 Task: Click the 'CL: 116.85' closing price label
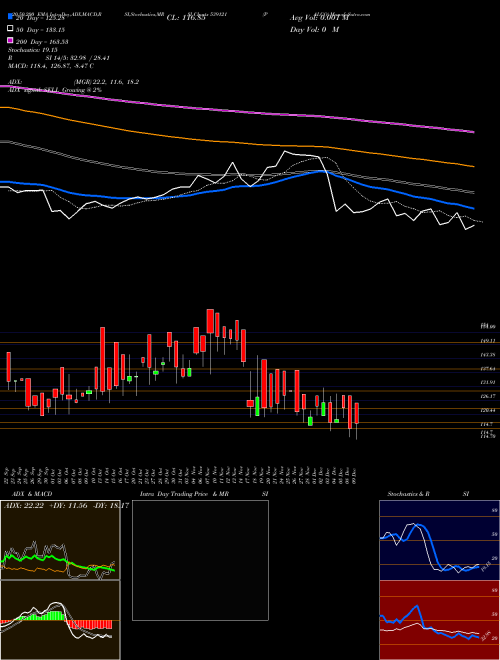pos(186,18)
